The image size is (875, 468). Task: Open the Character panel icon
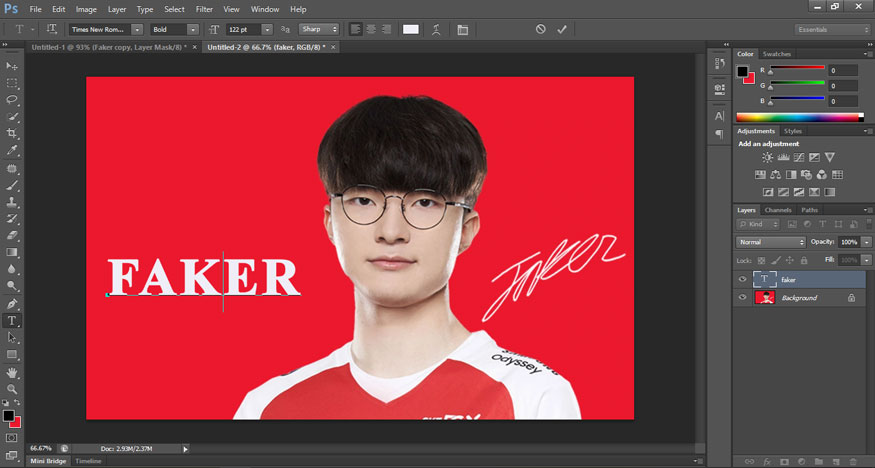click(719, 116)
